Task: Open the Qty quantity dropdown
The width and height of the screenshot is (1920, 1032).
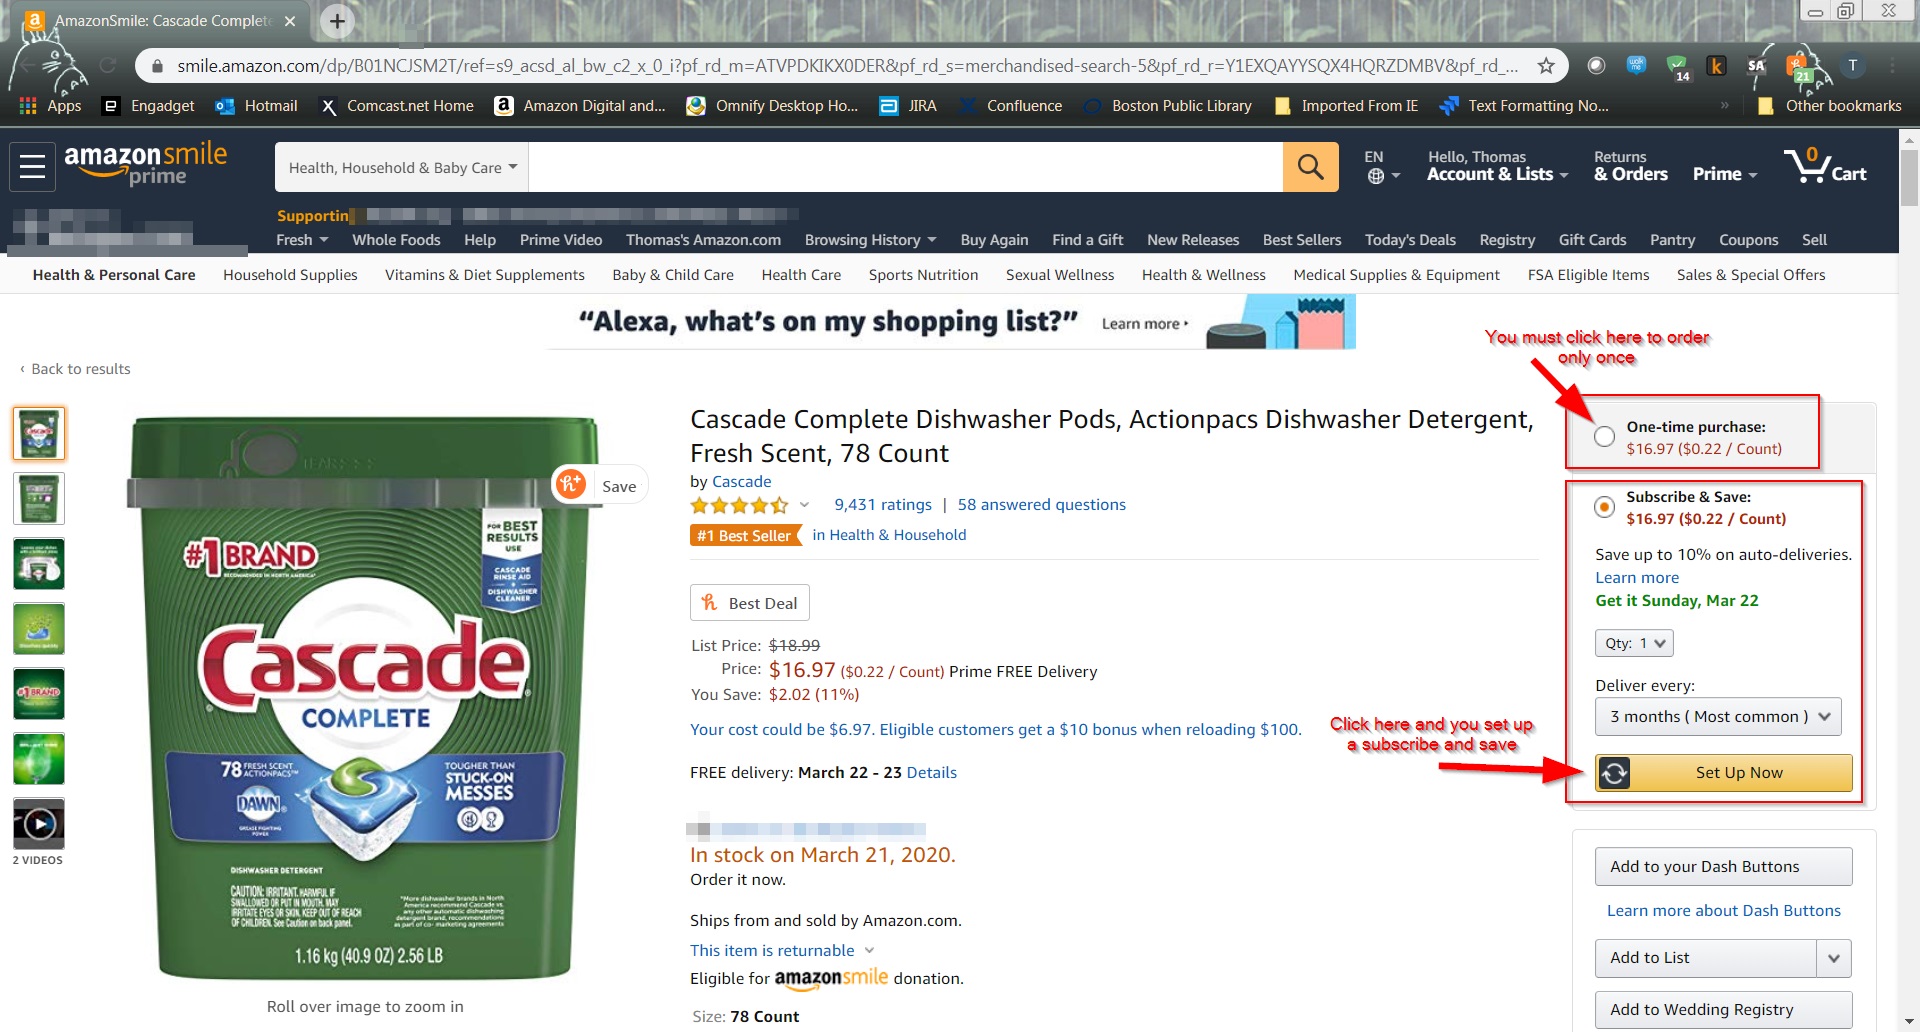Action: [x=1634, y=643]
